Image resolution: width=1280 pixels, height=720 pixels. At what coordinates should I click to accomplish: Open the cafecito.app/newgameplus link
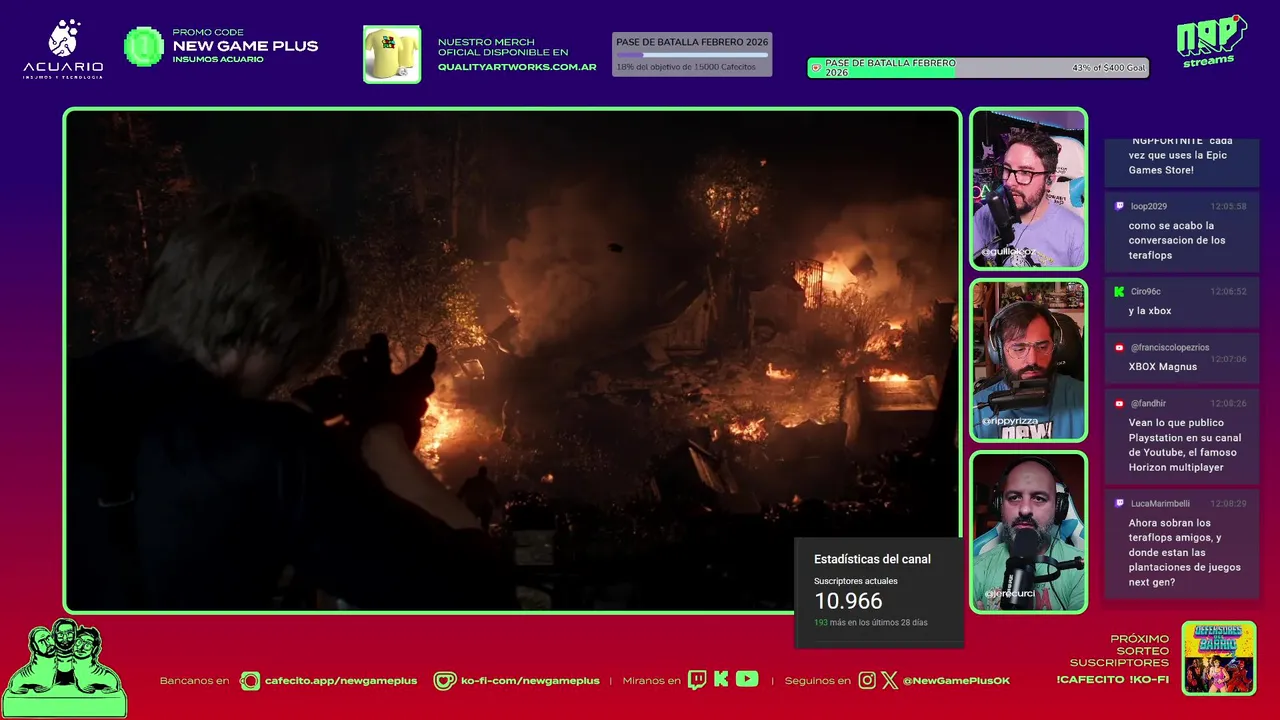[341, 681]
